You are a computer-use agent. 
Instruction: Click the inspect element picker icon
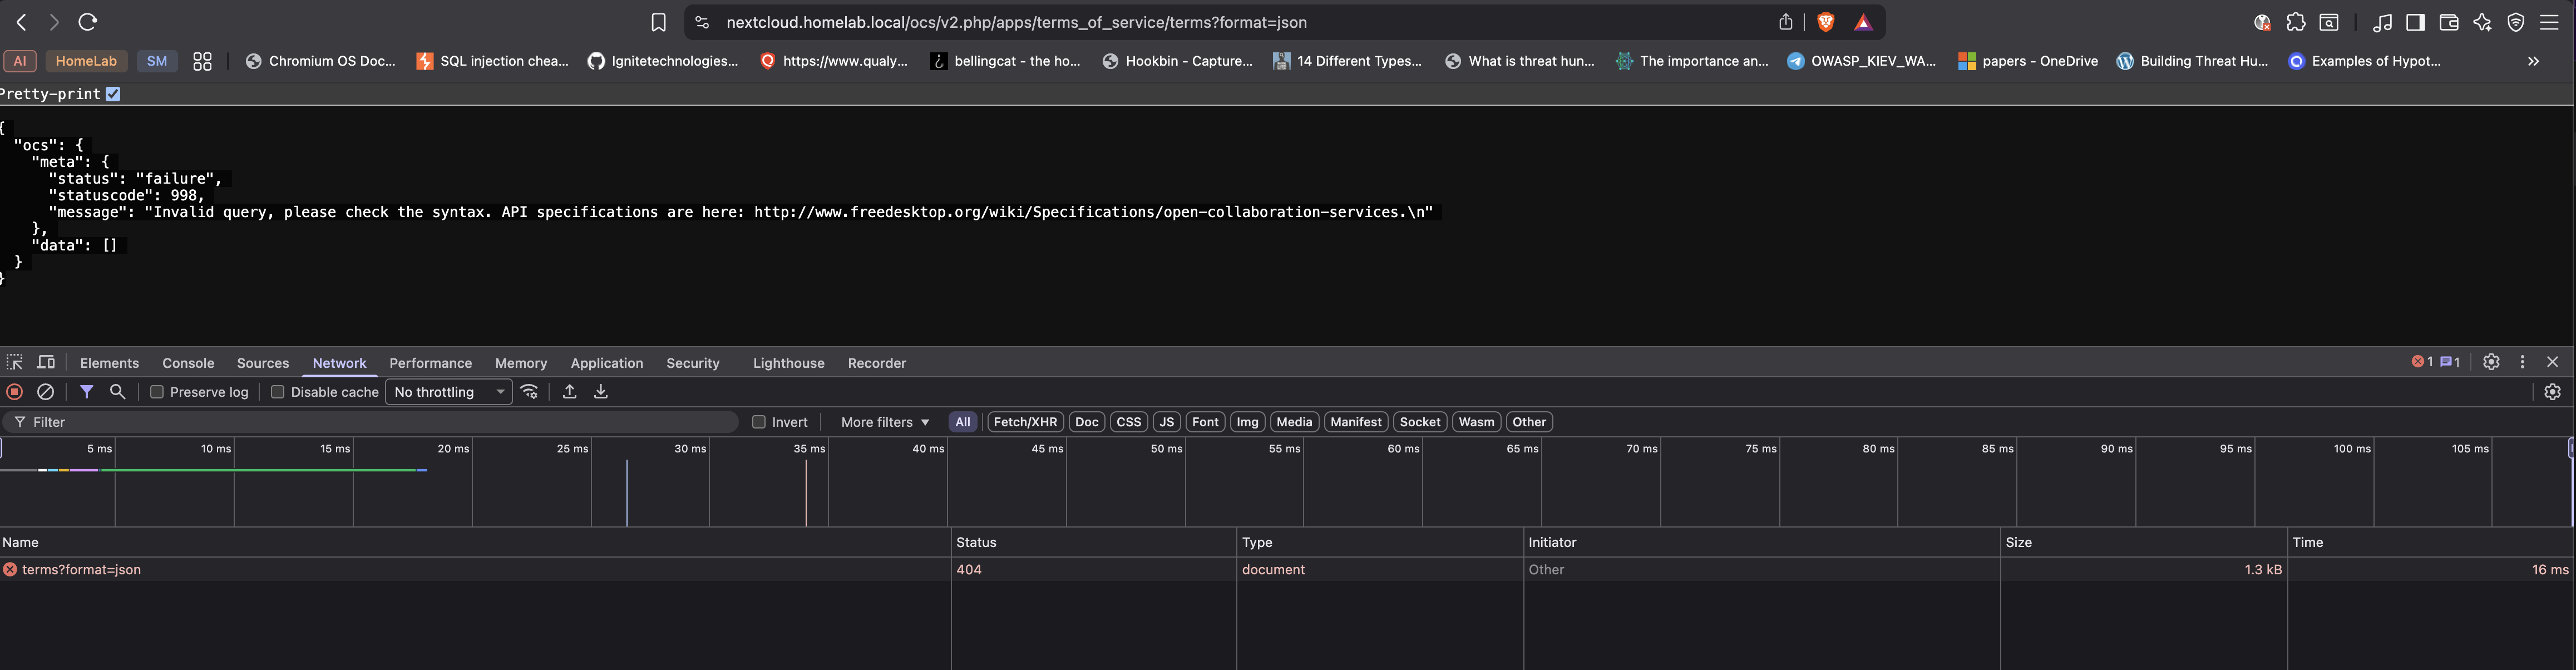15,362
